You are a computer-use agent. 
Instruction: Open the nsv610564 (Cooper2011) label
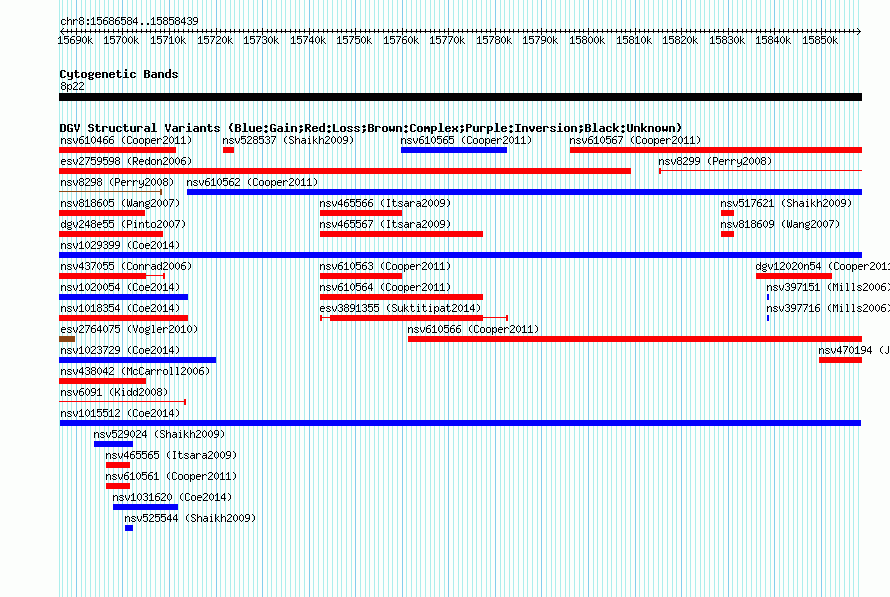[x=385, y=287]
